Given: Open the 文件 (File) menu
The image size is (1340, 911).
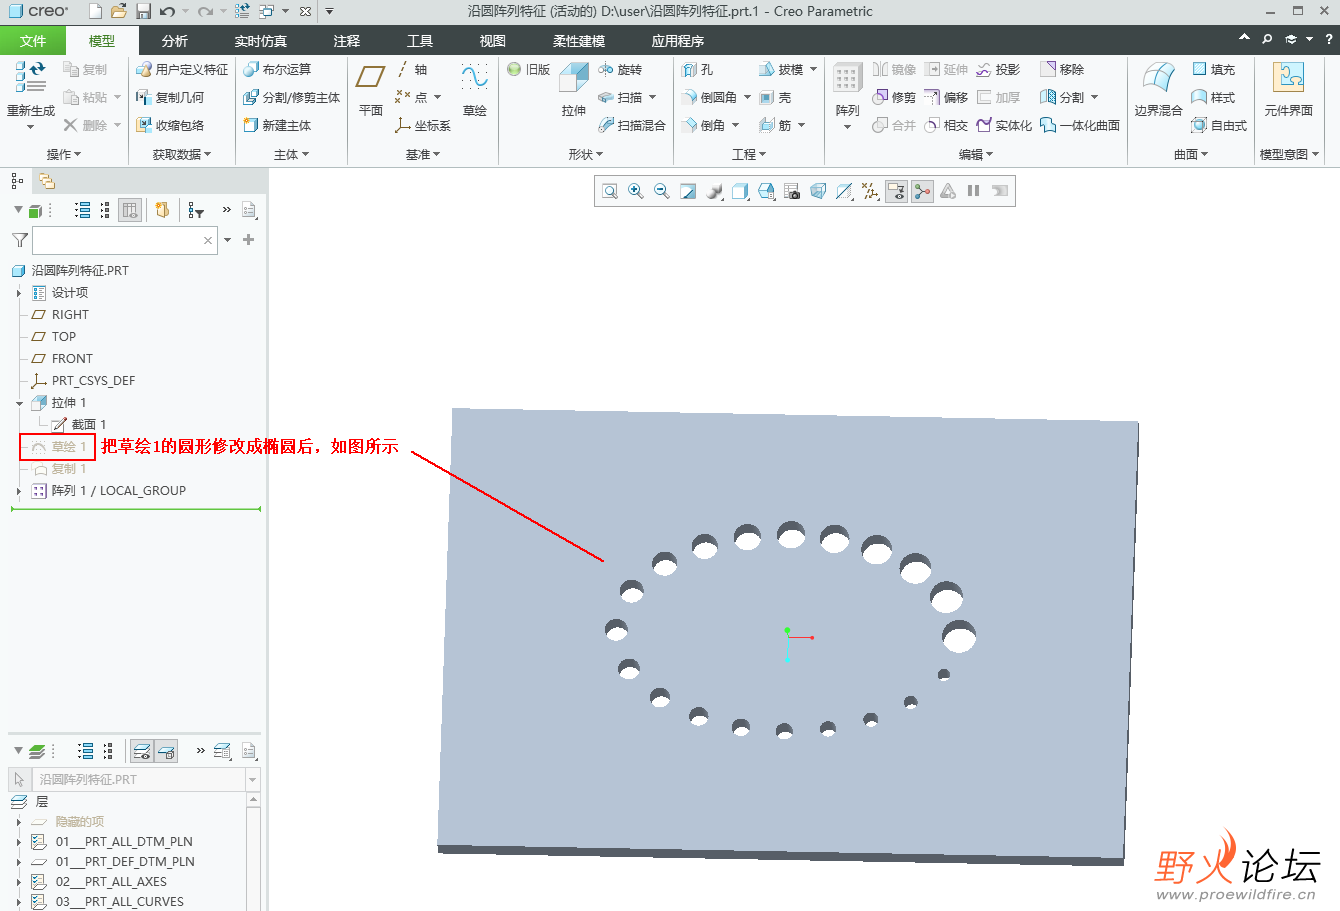Looking at the screenshot, I should (x=33, y=41).
